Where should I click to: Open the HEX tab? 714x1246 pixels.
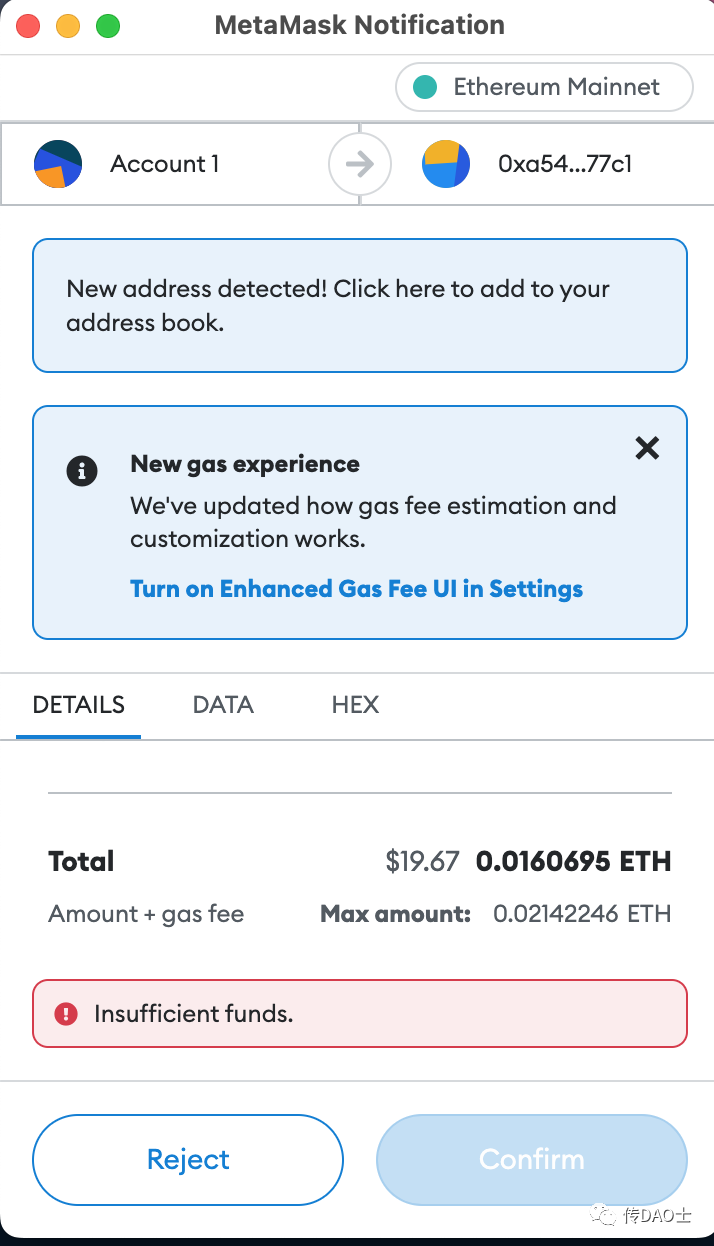pyautogui.click(x=355, y=704)
